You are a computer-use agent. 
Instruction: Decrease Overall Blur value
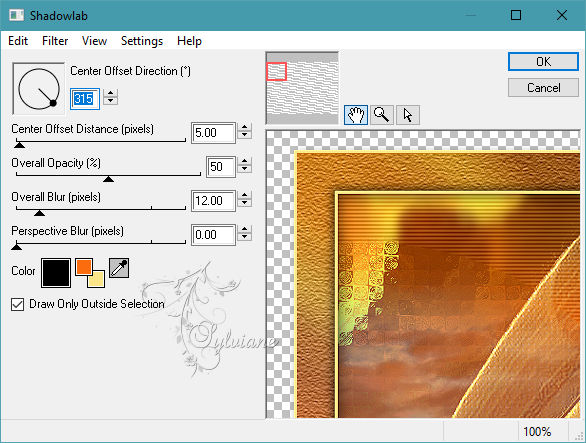pos(244,203)
